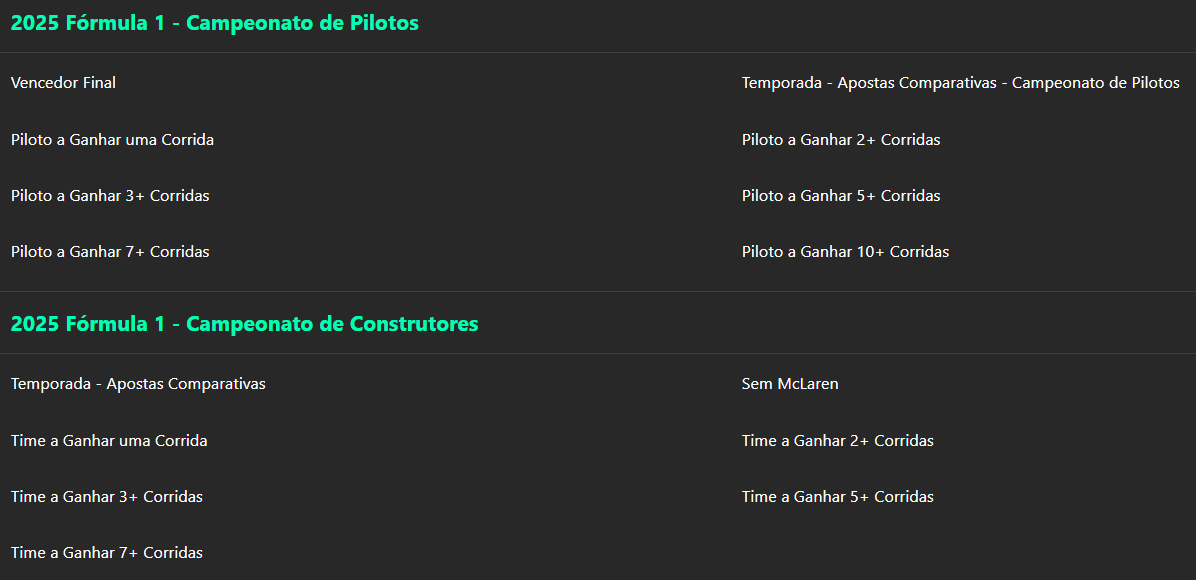The height and width of the screenshot is (580, 1196).
Task: Open Piloto a Ganhar 2+ Corridas
Action: click(840, 140)
